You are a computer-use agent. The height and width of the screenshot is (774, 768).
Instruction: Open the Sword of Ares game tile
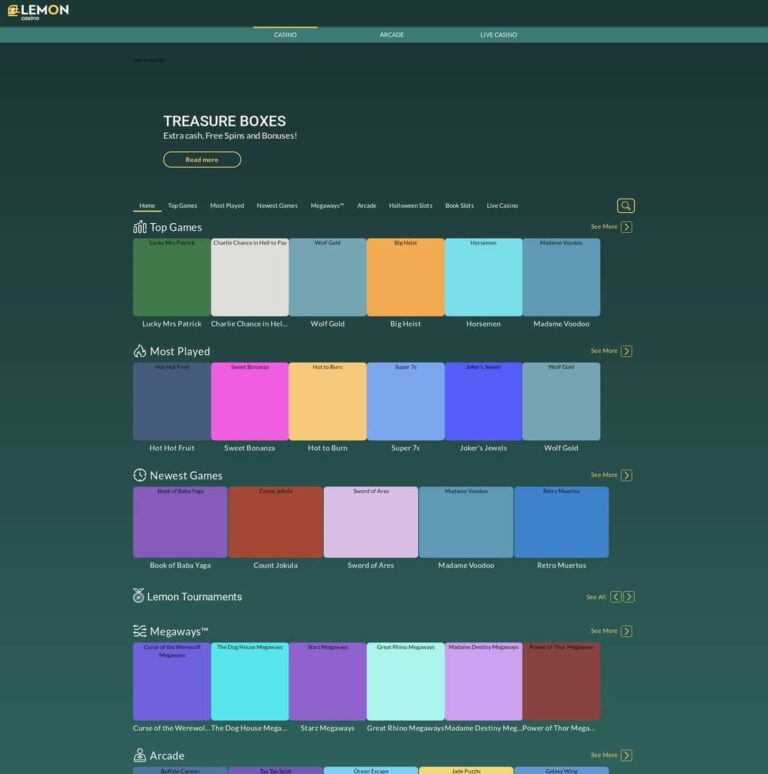(x=371, y=522)
